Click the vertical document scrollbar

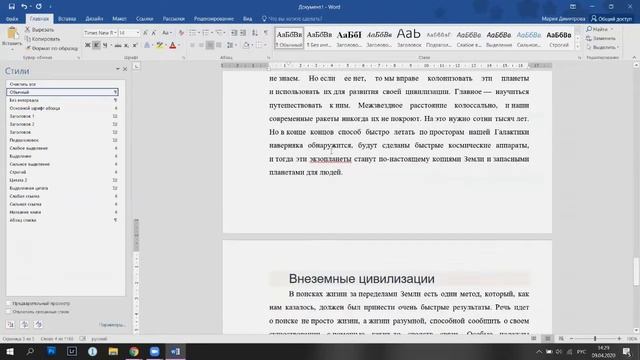point(636,271)
